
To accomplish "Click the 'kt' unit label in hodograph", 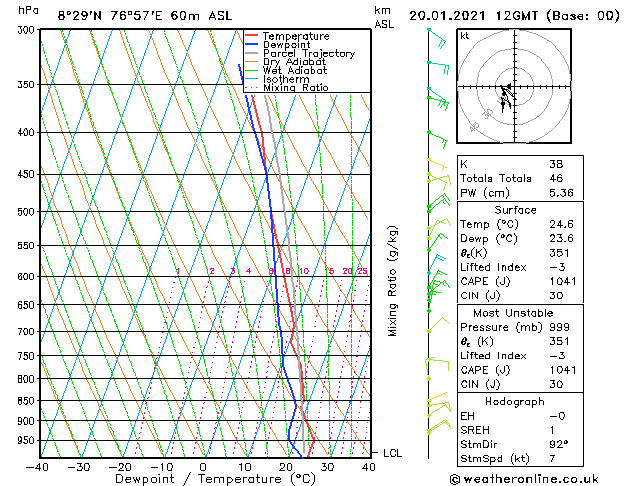I will [x=465, y=36].
